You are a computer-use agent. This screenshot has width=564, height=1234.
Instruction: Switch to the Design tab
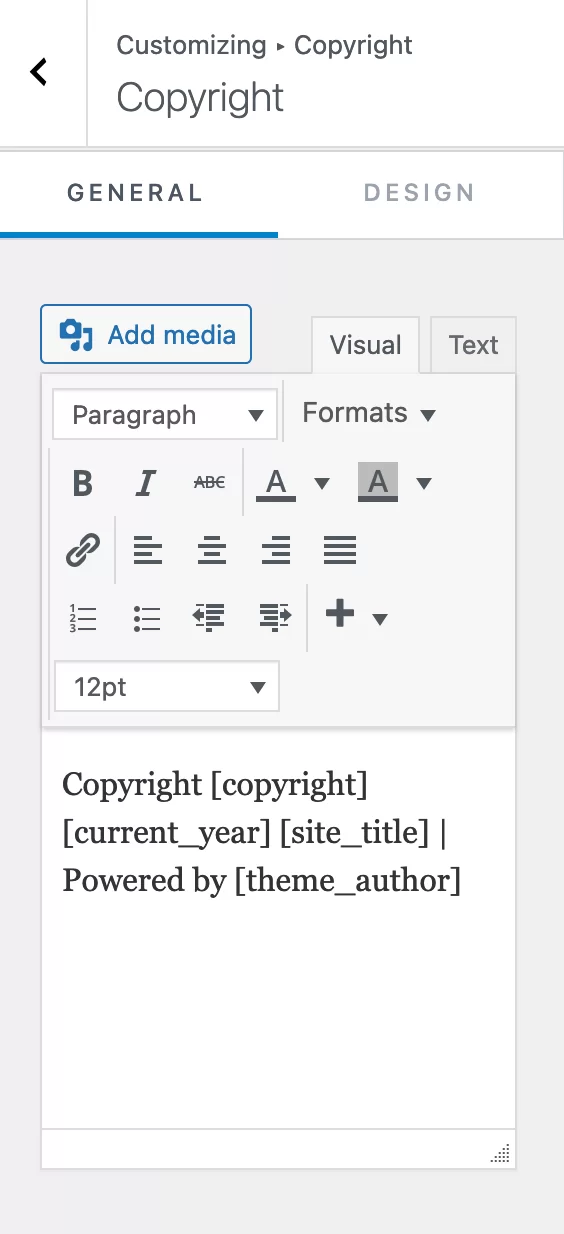pyautogui.click(x=419, y=193)
